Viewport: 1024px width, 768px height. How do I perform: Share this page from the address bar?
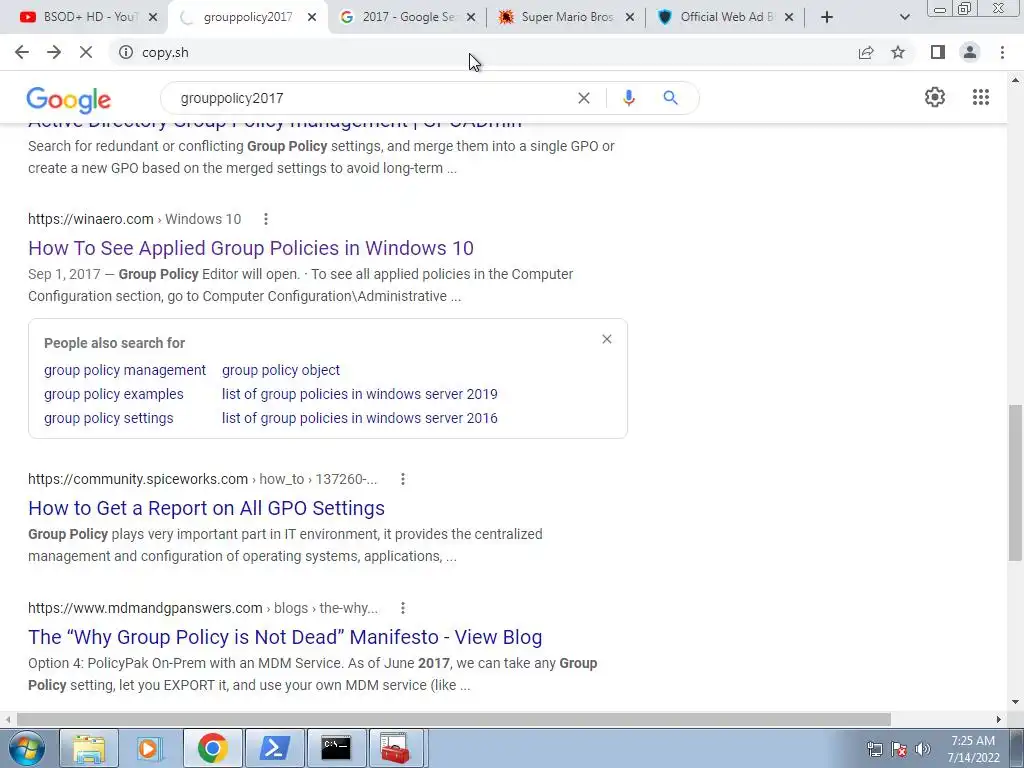click(x=866, y=52)
